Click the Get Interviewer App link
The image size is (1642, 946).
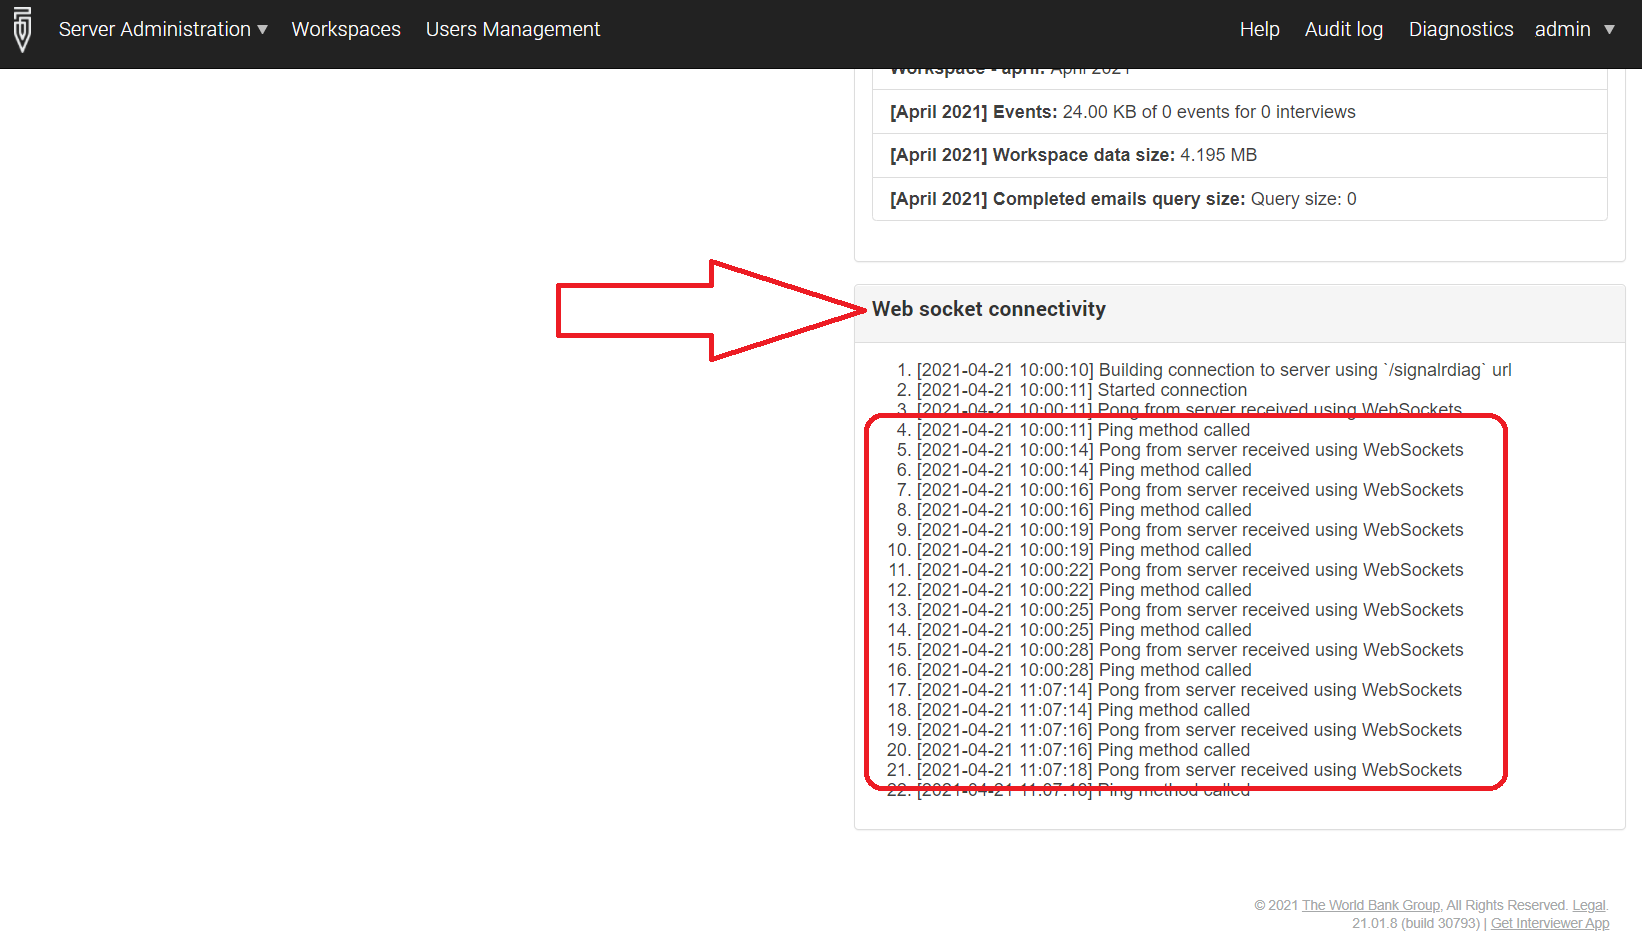(x=1550, y=923)
